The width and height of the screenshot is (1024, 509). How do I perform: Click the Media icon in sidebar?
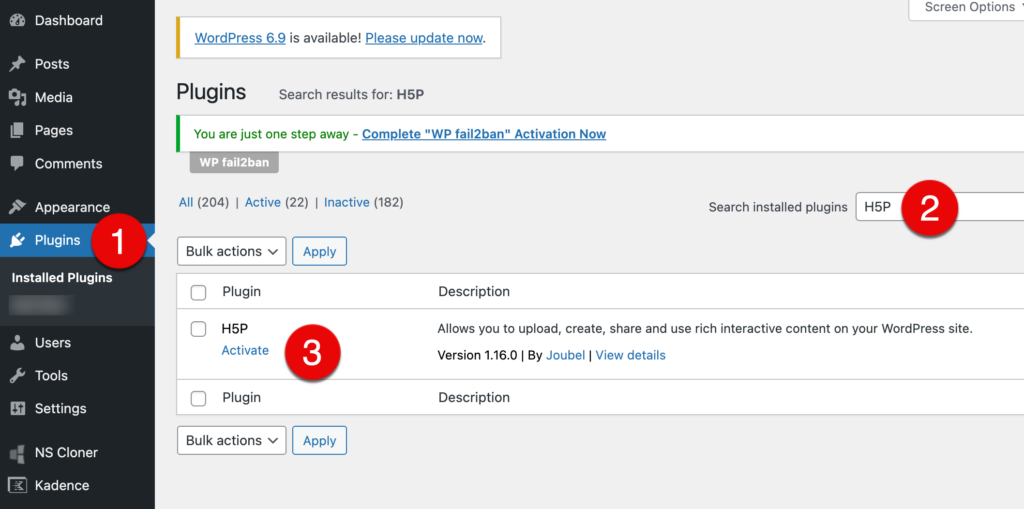tap(17, 97)
